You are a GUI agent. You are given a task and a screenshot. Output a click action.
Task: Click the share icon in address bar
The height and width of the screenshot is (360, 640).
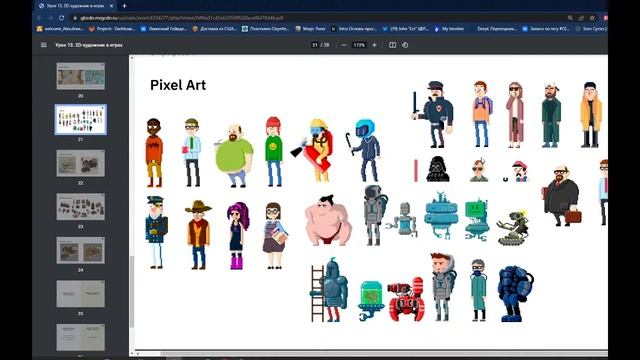(581, 18)
